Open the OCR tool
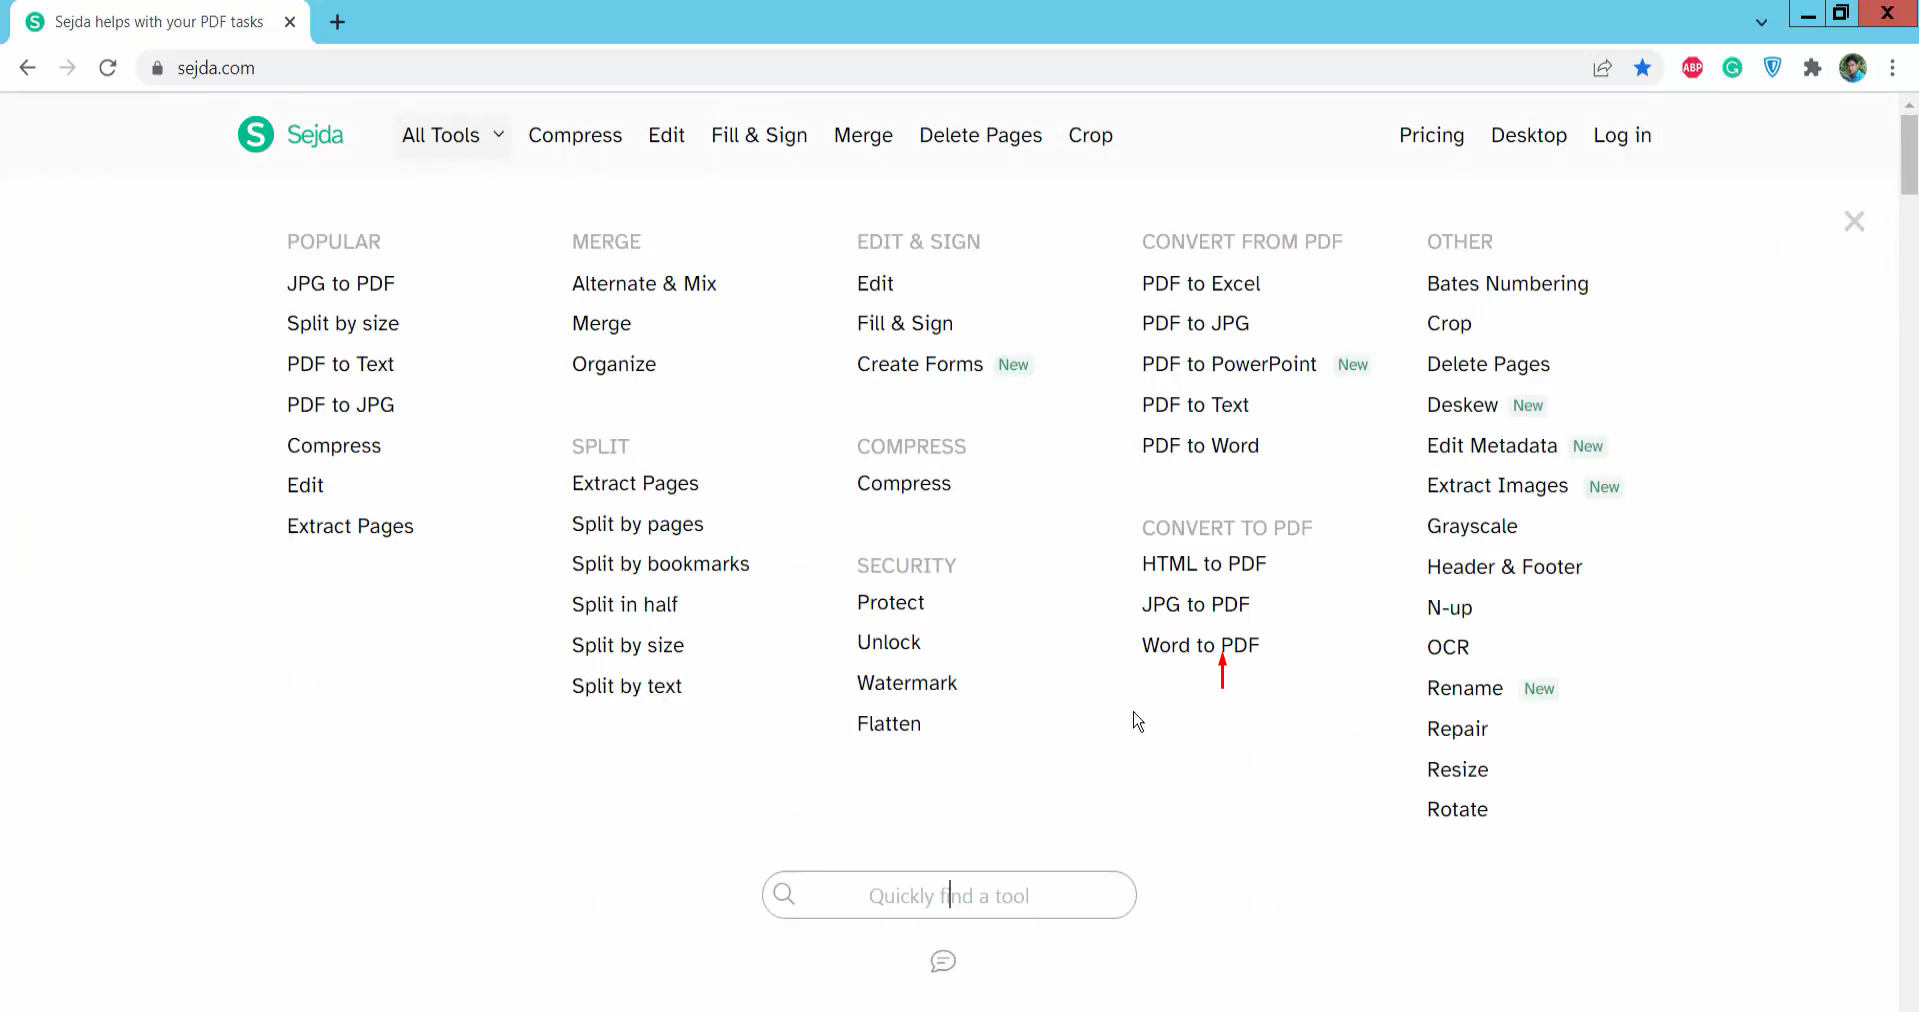 (1448, 648)
